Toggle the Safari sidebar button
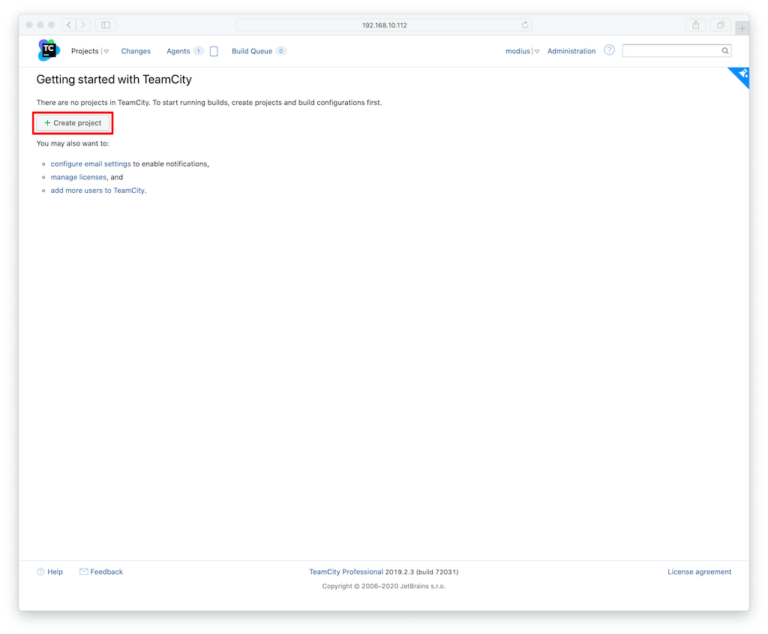Image resolution: width=768 pixels, height=634 pixels. (x=106, y=24)
